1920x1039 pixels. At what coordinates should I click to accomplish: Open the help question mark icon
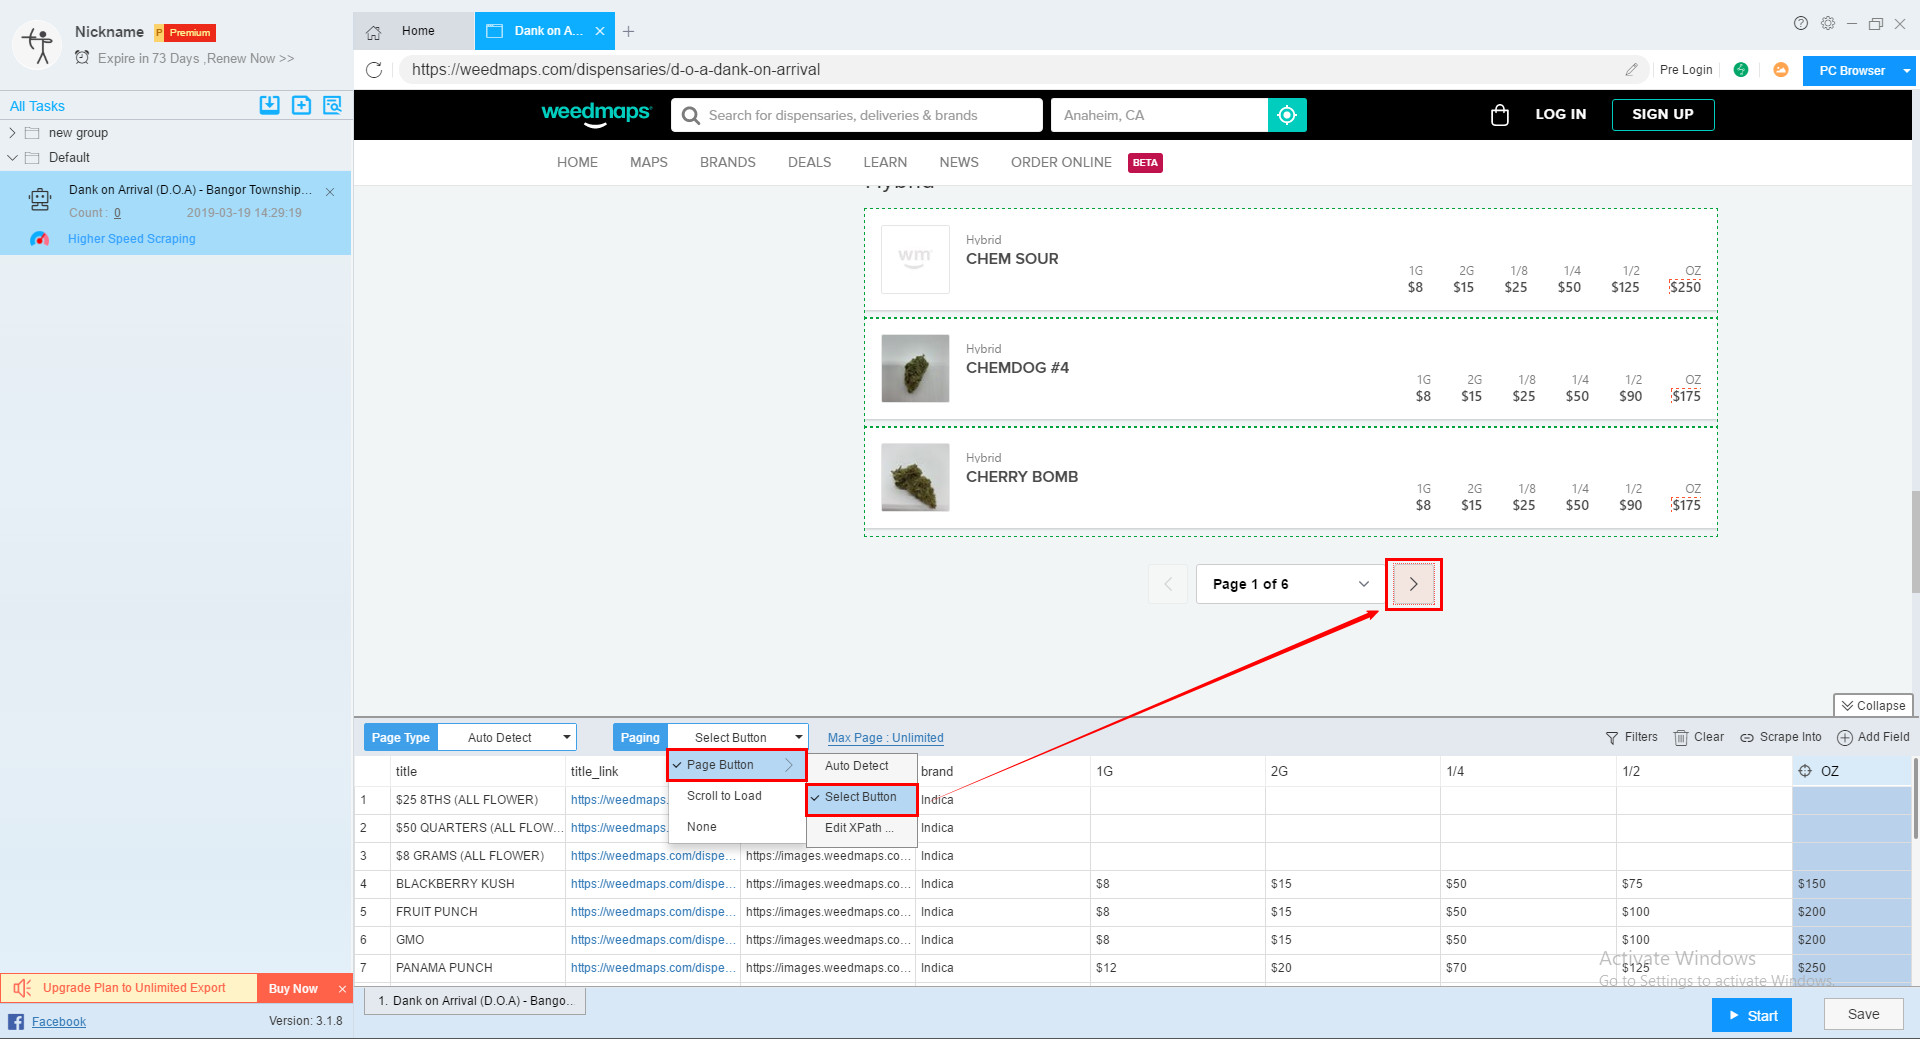click(x=1801, y=23)
